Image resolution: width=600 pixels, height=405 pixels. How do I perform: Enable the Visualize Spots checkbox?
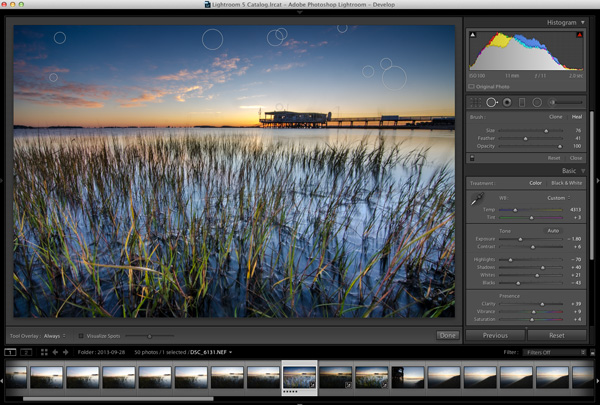[81, 336]
